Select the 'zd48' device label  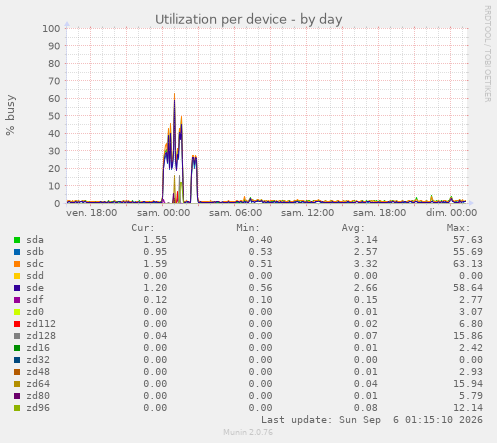38,372
